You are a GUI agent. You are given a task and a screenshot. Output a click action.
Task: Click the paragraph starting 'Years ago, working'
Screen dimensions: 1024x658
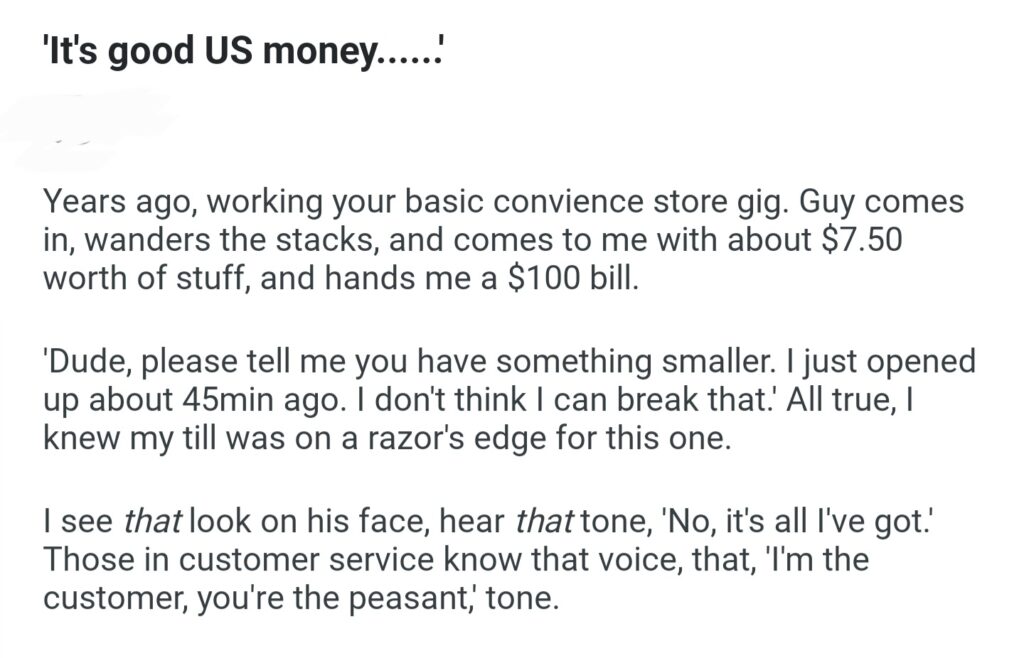pyautogui.click(x=500, y=241)
